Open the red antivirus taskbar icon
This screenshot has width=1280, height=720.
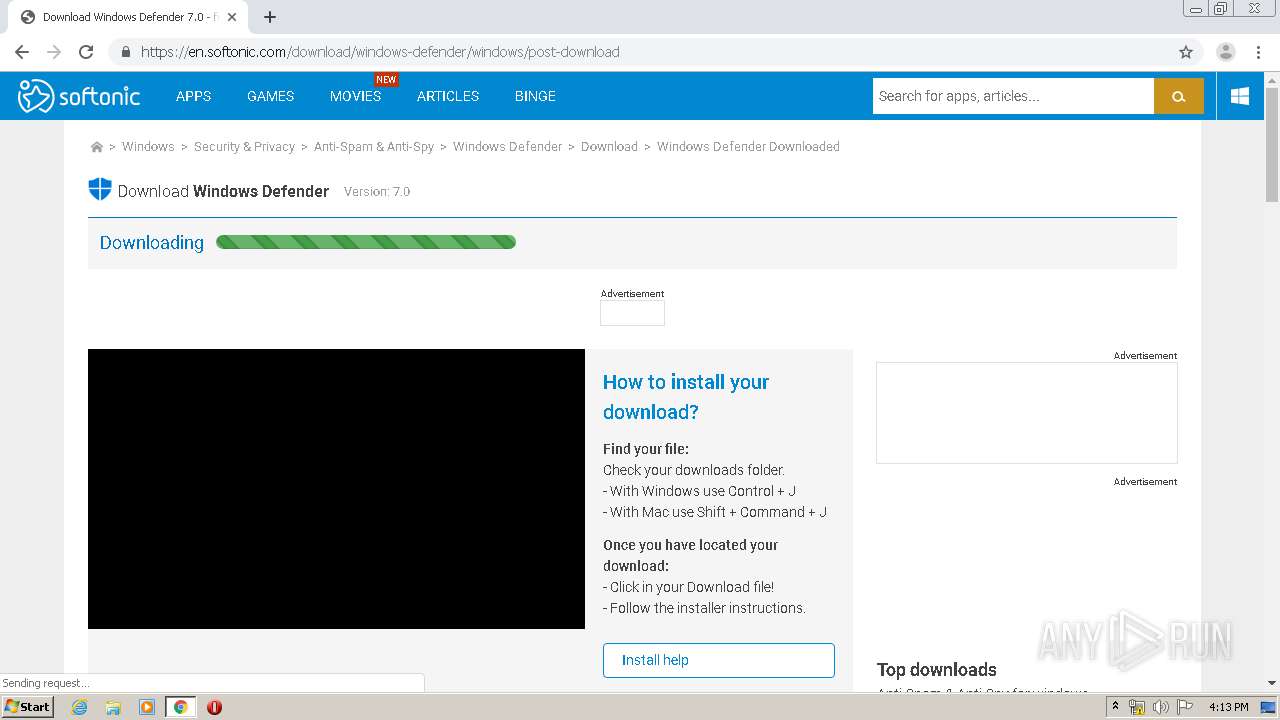pos(214,706)
